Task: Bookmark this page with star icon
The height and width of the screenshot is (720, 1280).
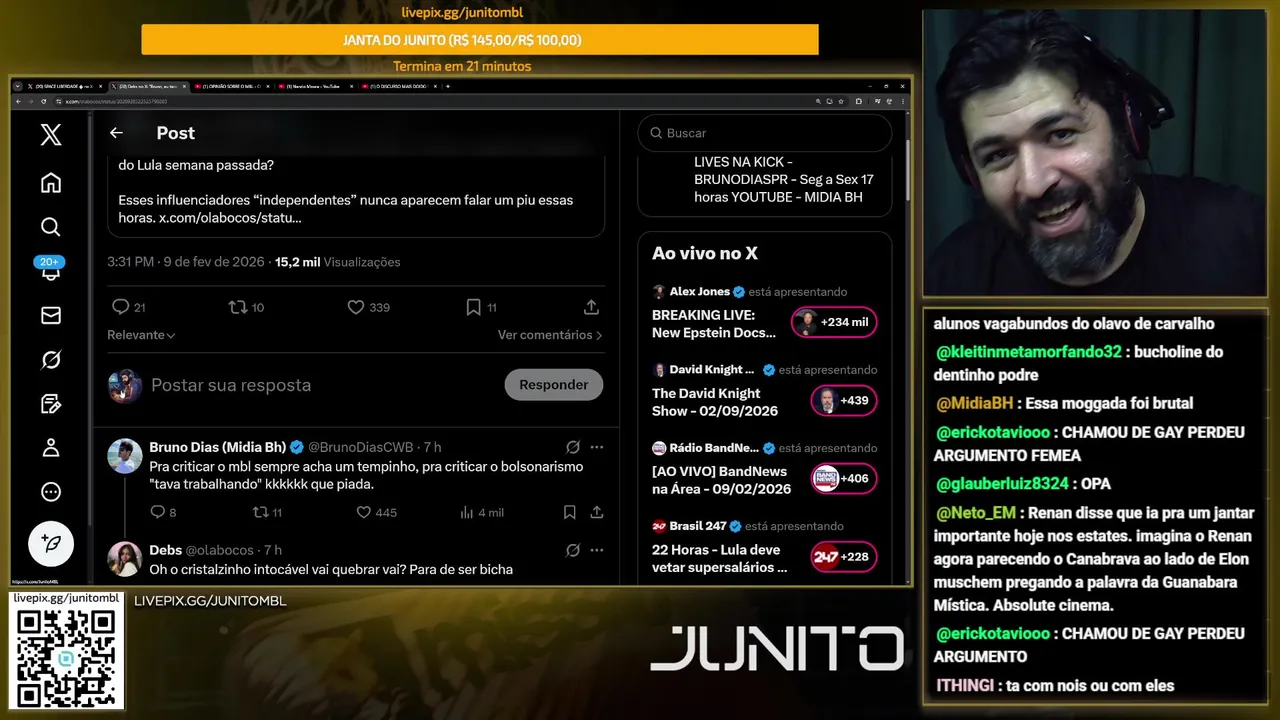Action: tap(840, 101)
